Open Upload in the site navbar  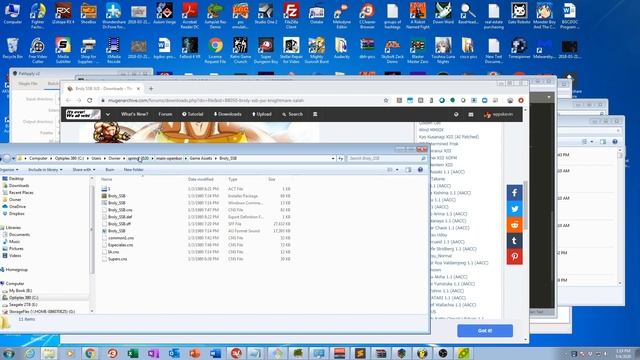[262, 114]
